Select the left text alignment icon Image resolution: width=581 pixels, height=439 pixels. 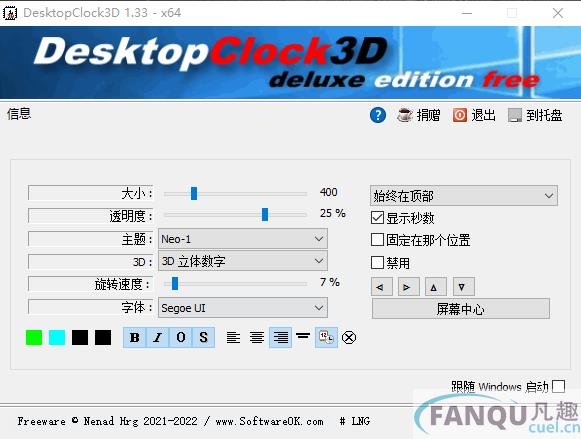click(233, 337)
